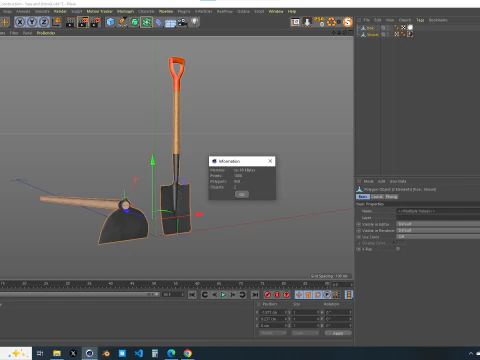
Task: Open the Pipeline menu
Action: pos(166,11)
